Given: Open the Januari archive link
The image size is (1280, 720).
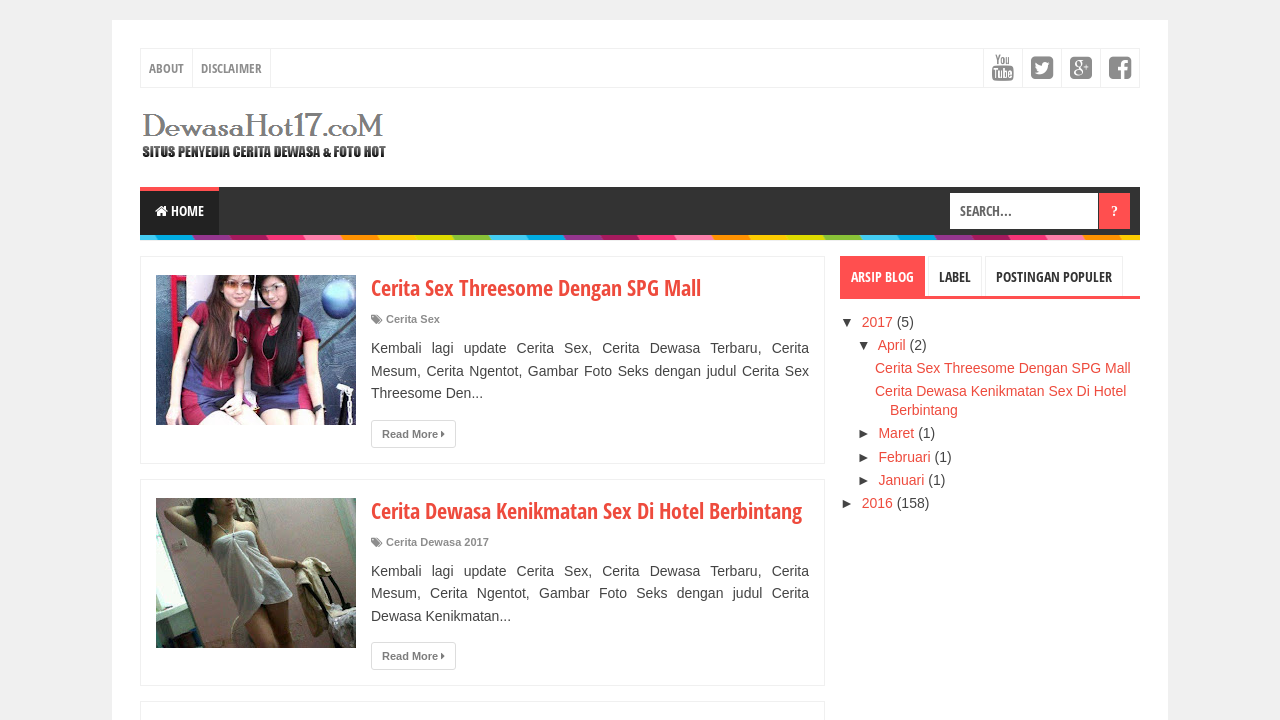Looking at the screenshot, I should (902, 480).
